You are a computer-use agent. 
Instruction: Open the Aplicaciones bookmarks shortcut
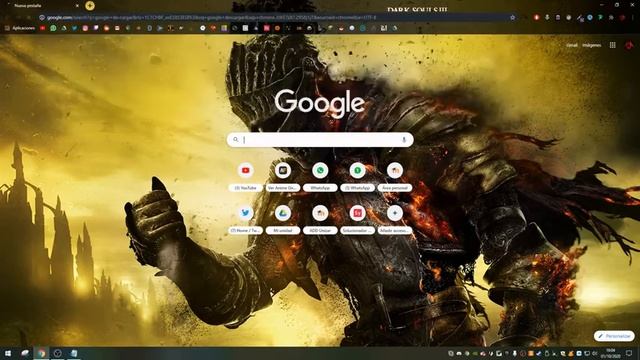click(20, 28)
